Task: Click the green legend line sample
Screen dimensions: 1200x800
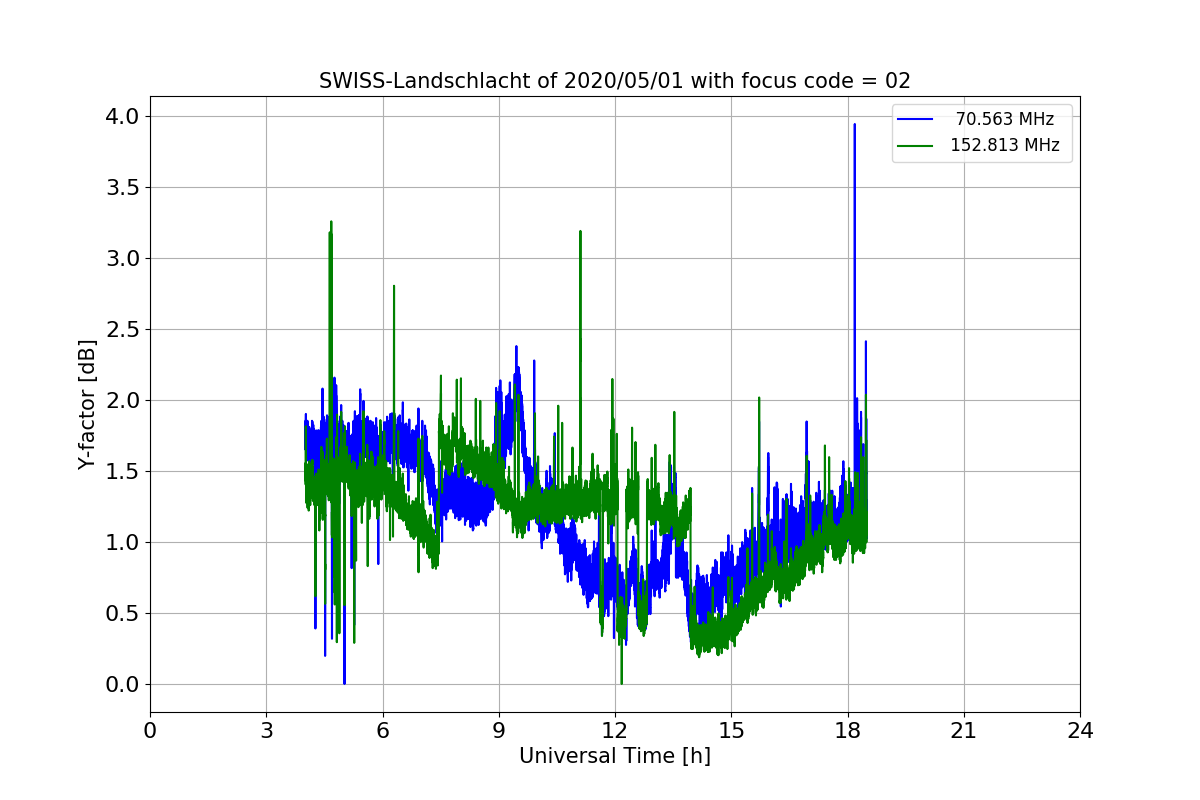Action: tap(915, 145)
